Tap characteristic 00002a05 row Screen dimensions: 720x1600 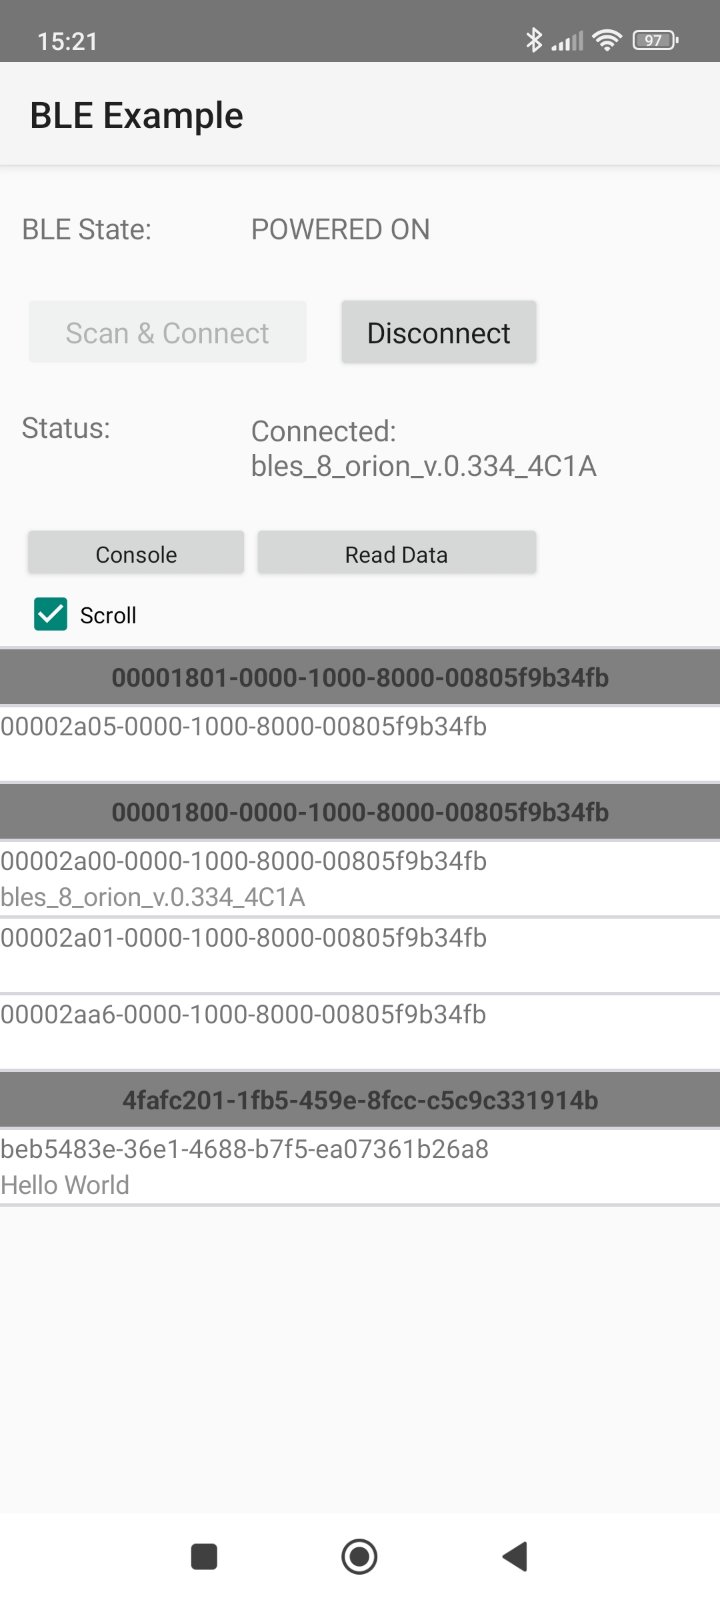click(x=360, y=742)
